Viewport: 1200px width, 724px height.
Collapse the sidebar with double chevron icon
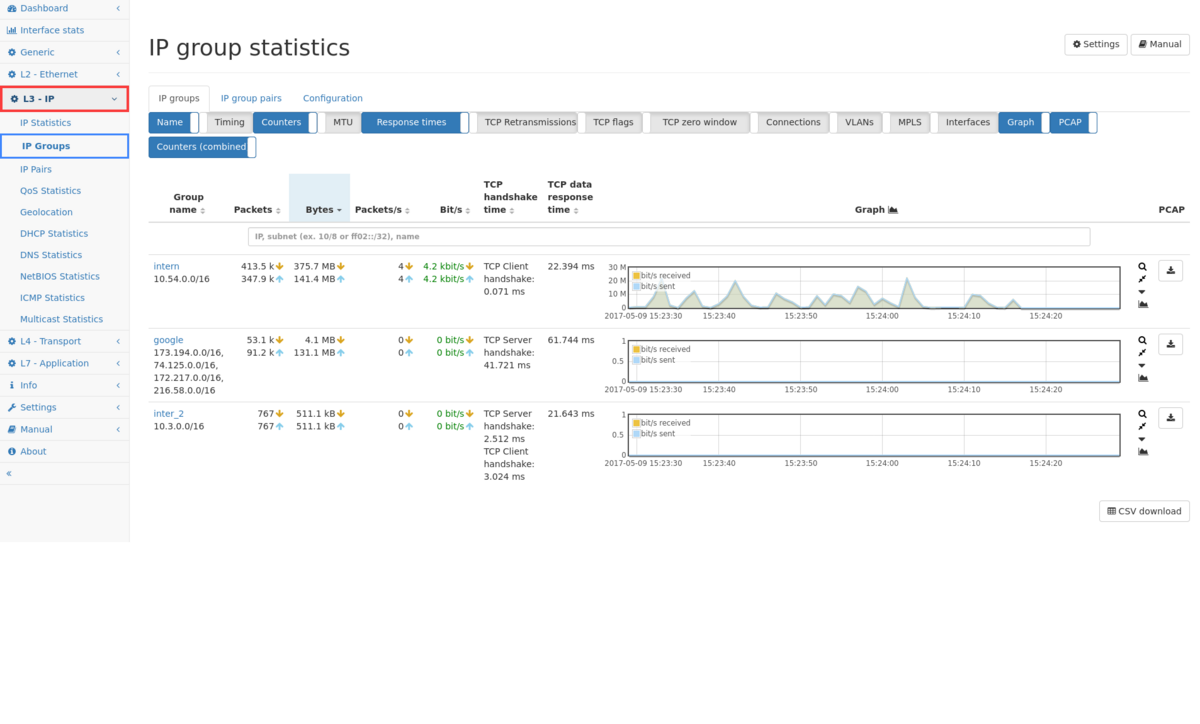pos(9,474)
